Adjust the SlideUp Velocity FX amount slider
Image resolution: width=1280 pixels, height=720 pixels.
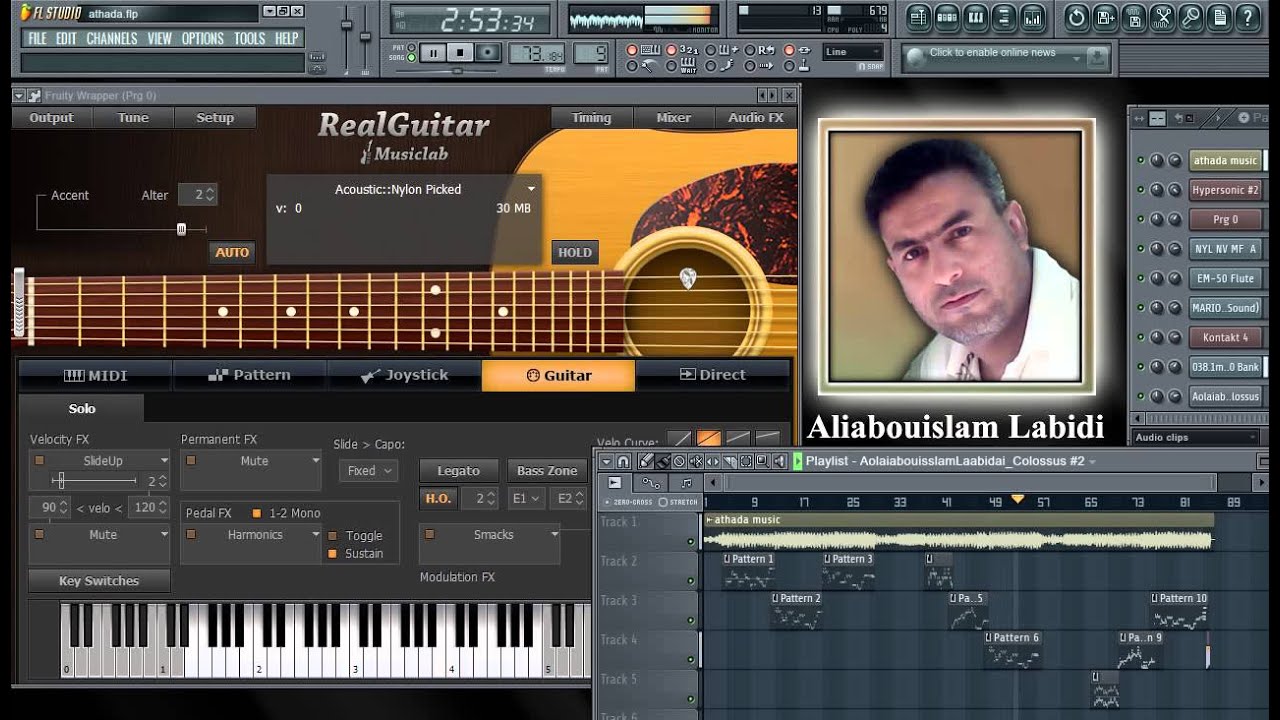(x=59, y=481)
